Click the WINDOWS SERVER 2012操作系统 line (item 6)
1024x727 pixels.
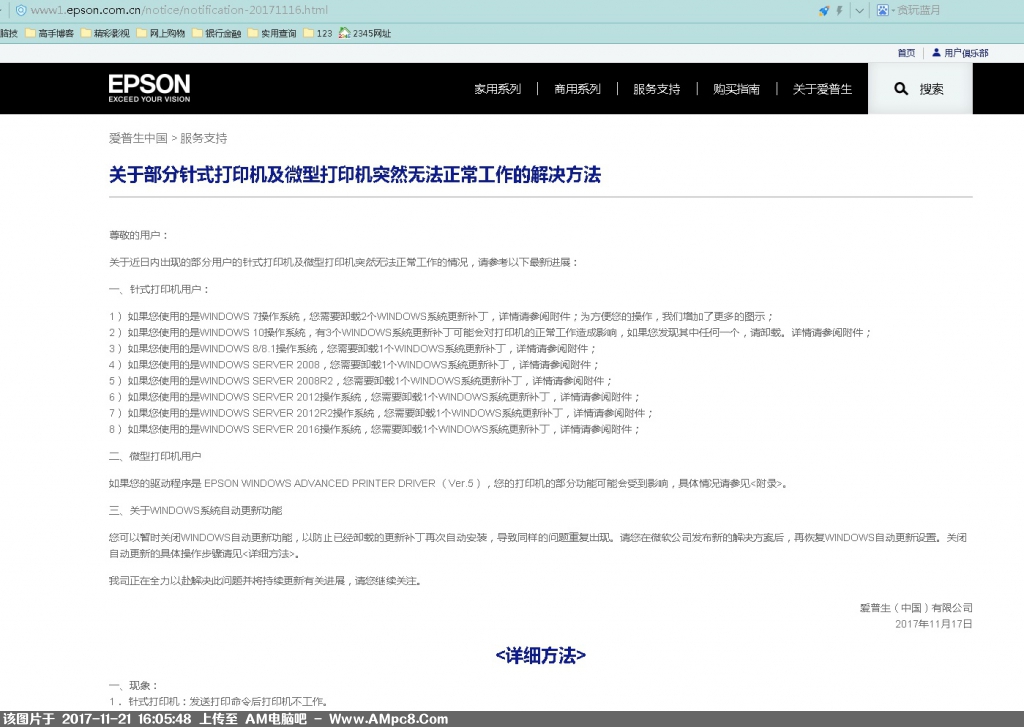pos(375,397)
